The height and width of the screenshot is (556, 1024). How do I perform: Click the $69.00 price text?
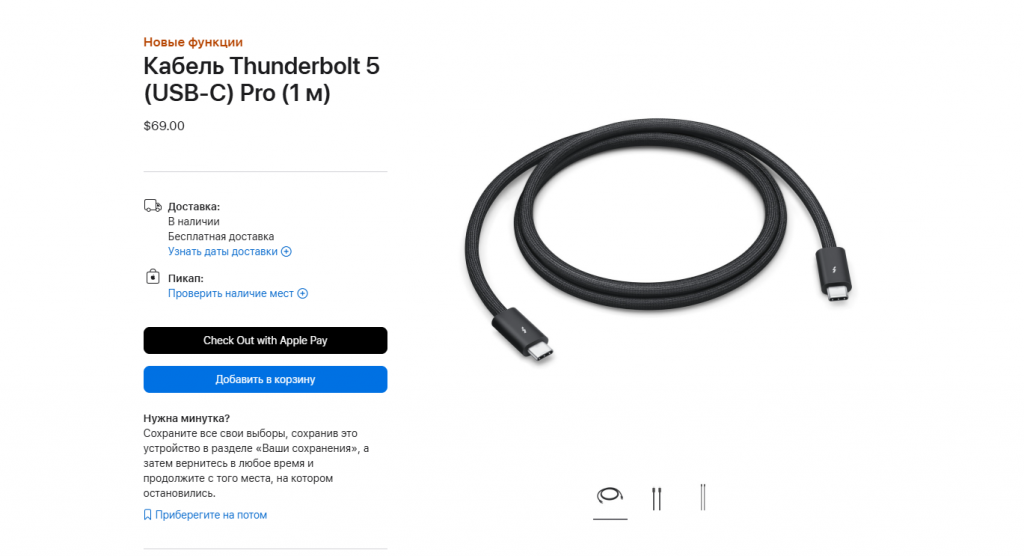[164, 125]
